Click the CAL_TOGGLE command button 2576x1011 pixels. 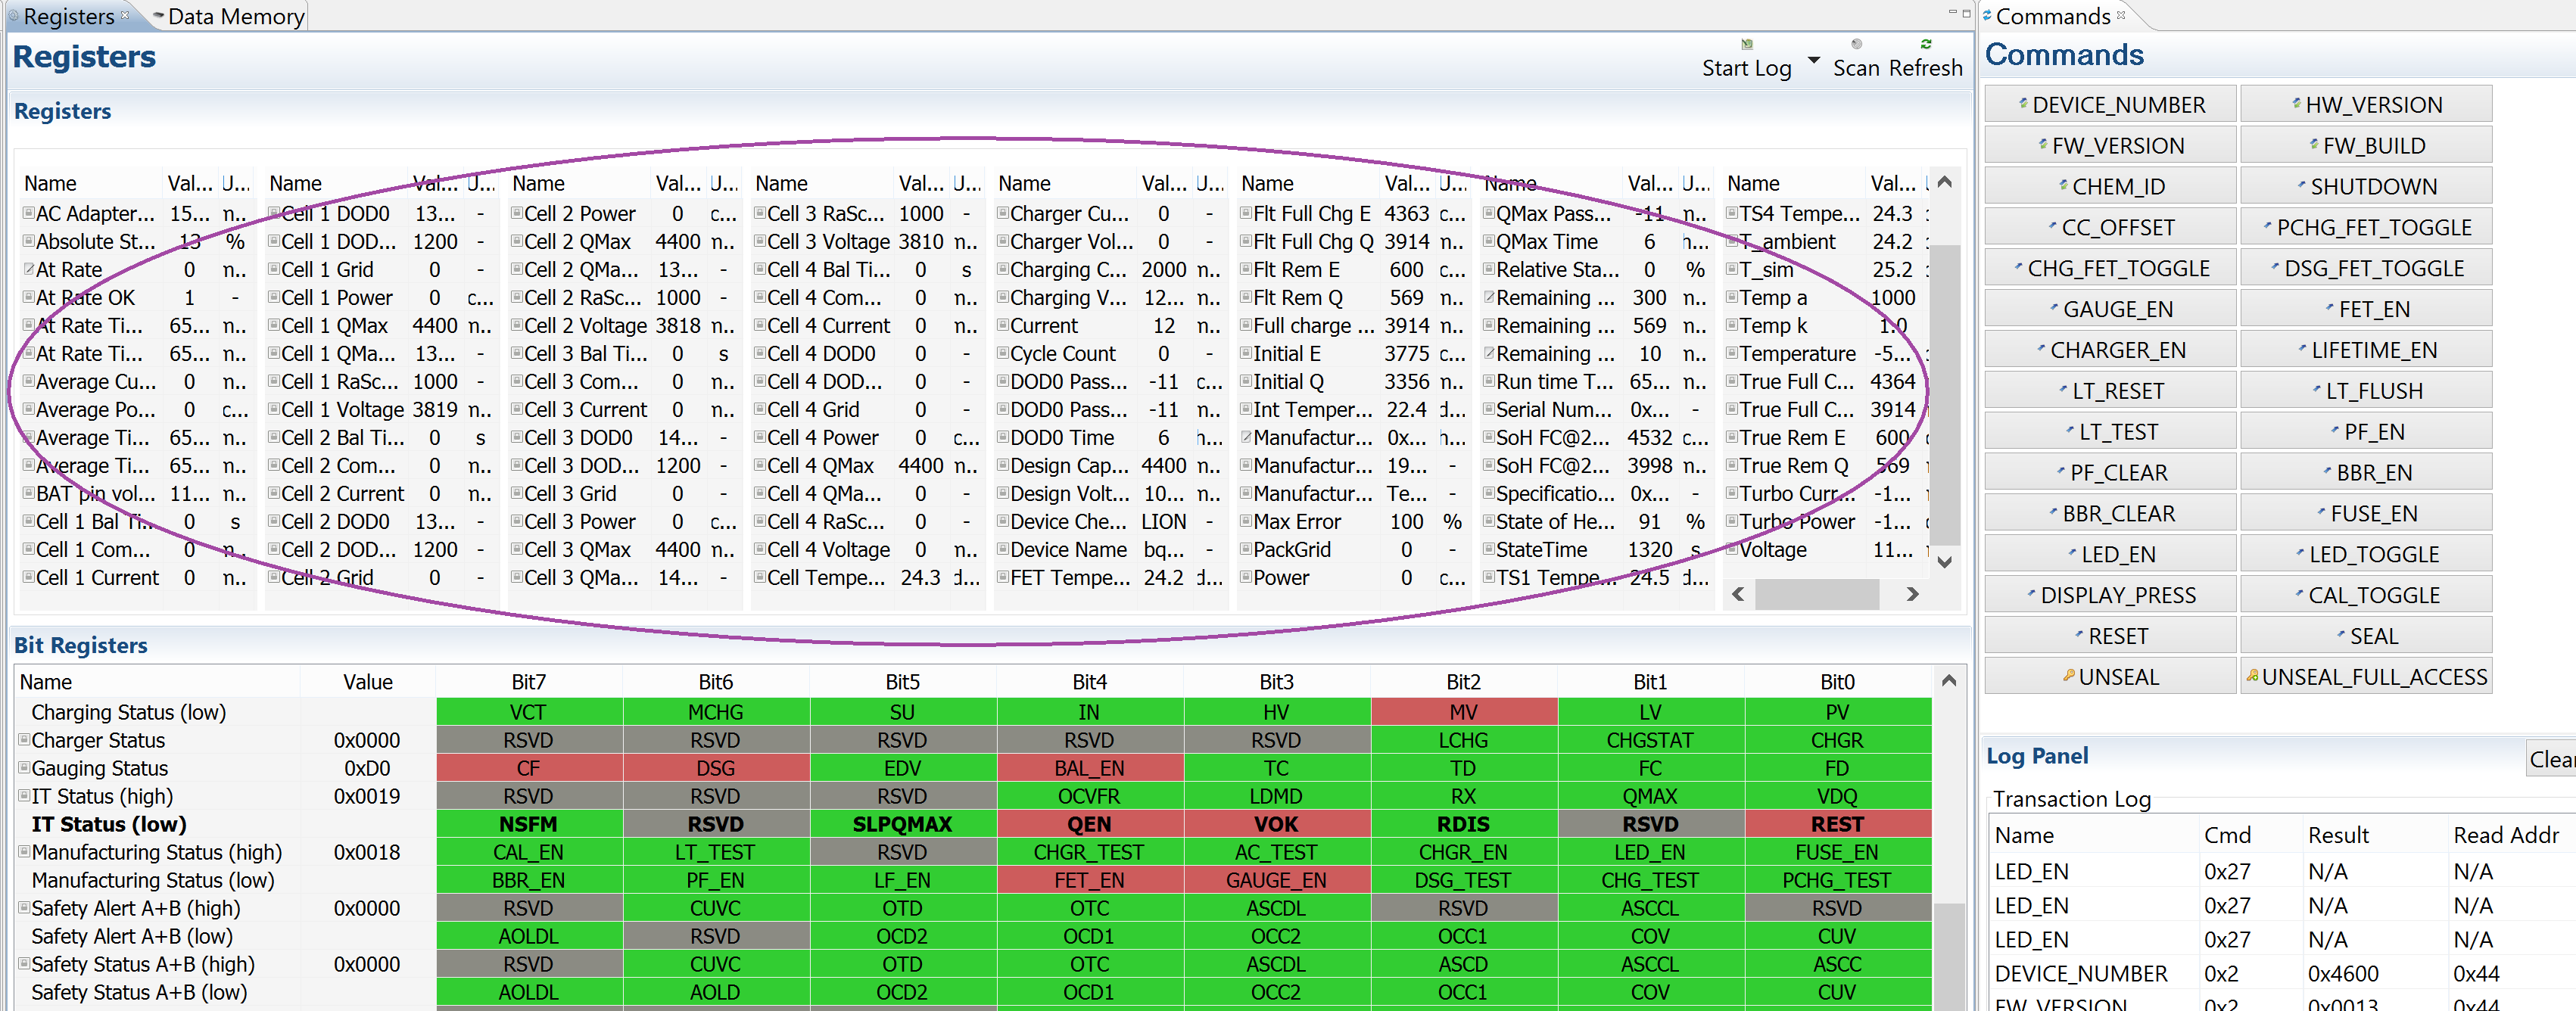pos(2366,595)
